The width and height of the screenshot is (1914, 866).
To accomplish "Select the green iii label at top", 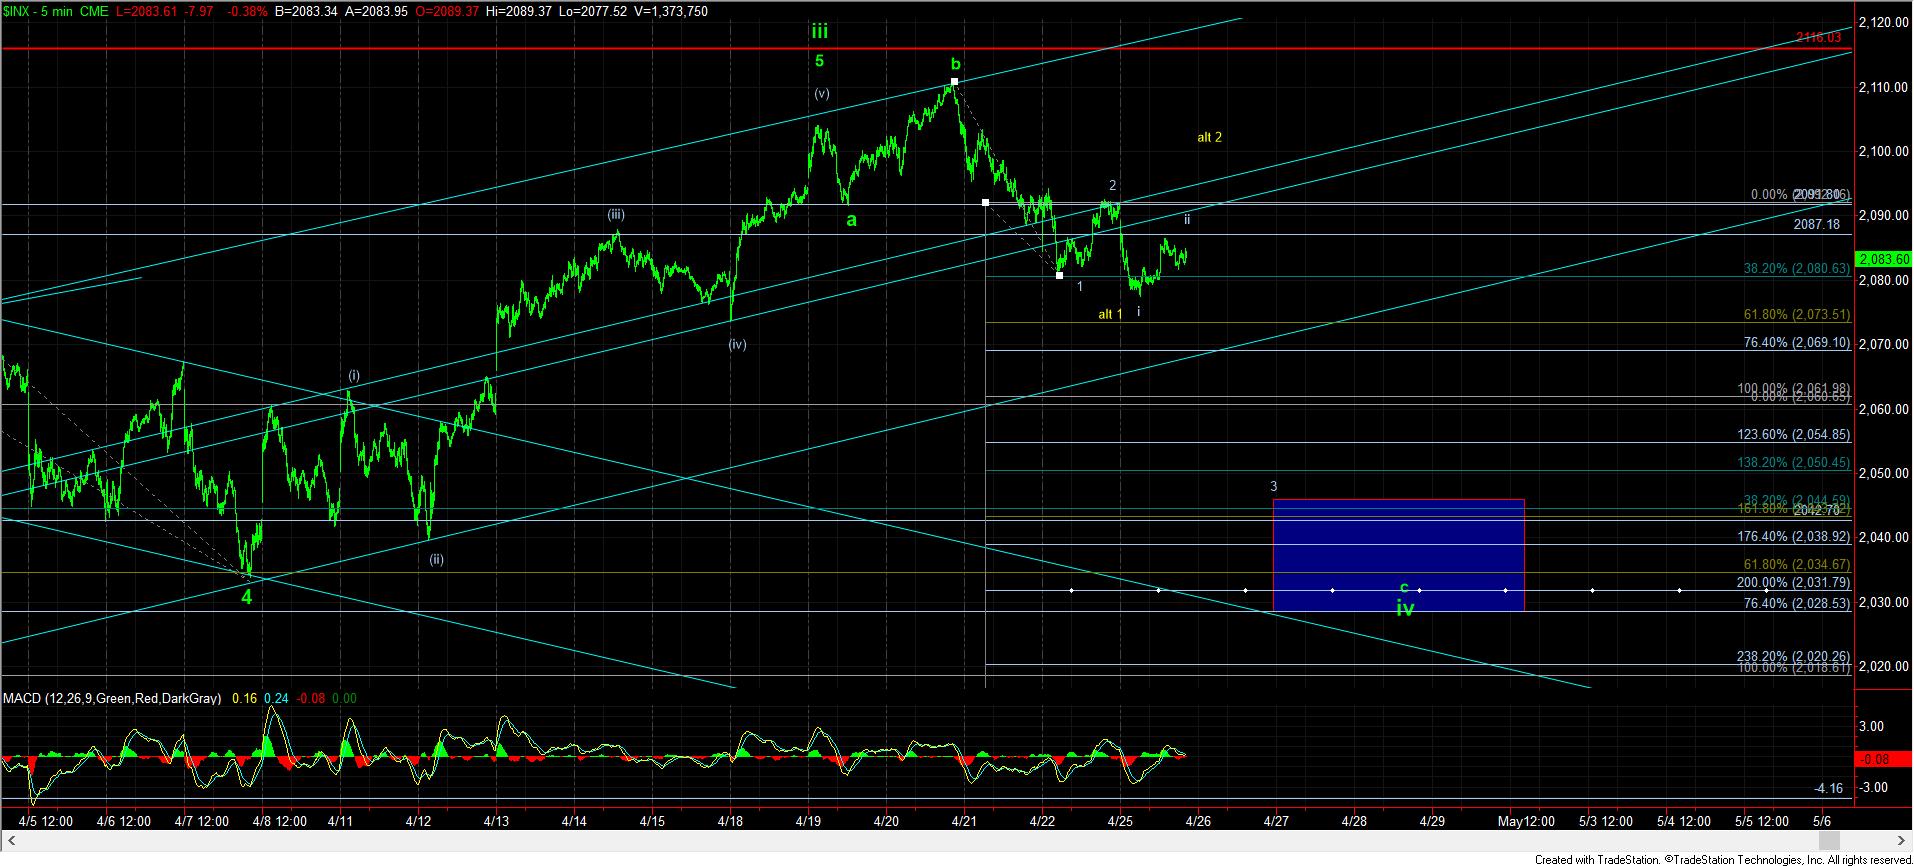I will 819,31.
